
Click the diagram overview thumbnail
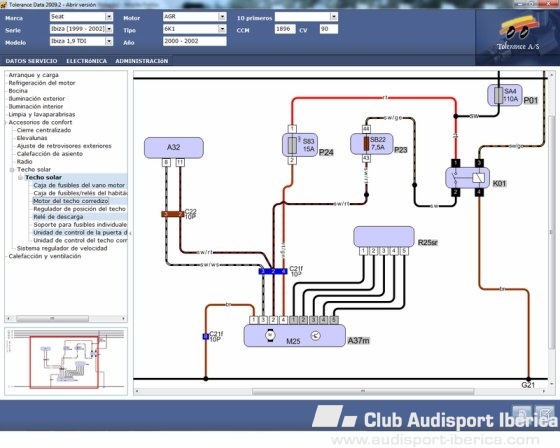point(66,361)
